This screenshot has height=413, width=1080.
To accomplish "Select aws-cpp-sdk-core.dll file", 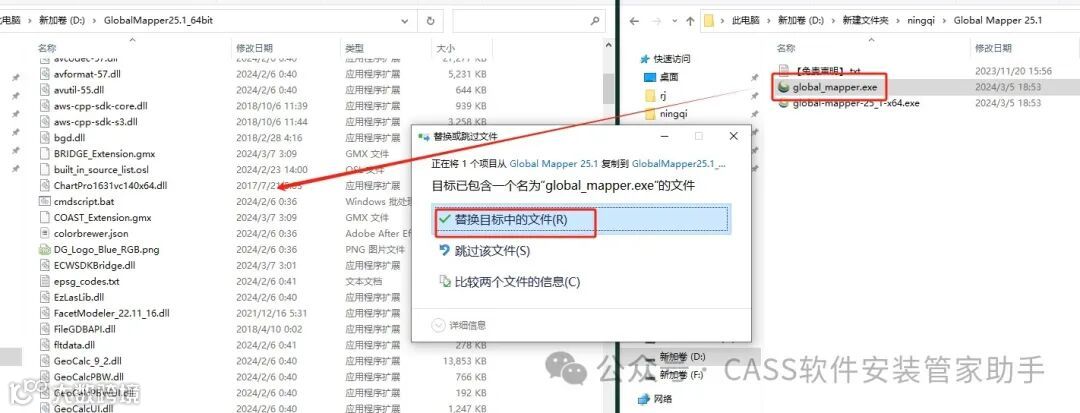I will 101,106.
